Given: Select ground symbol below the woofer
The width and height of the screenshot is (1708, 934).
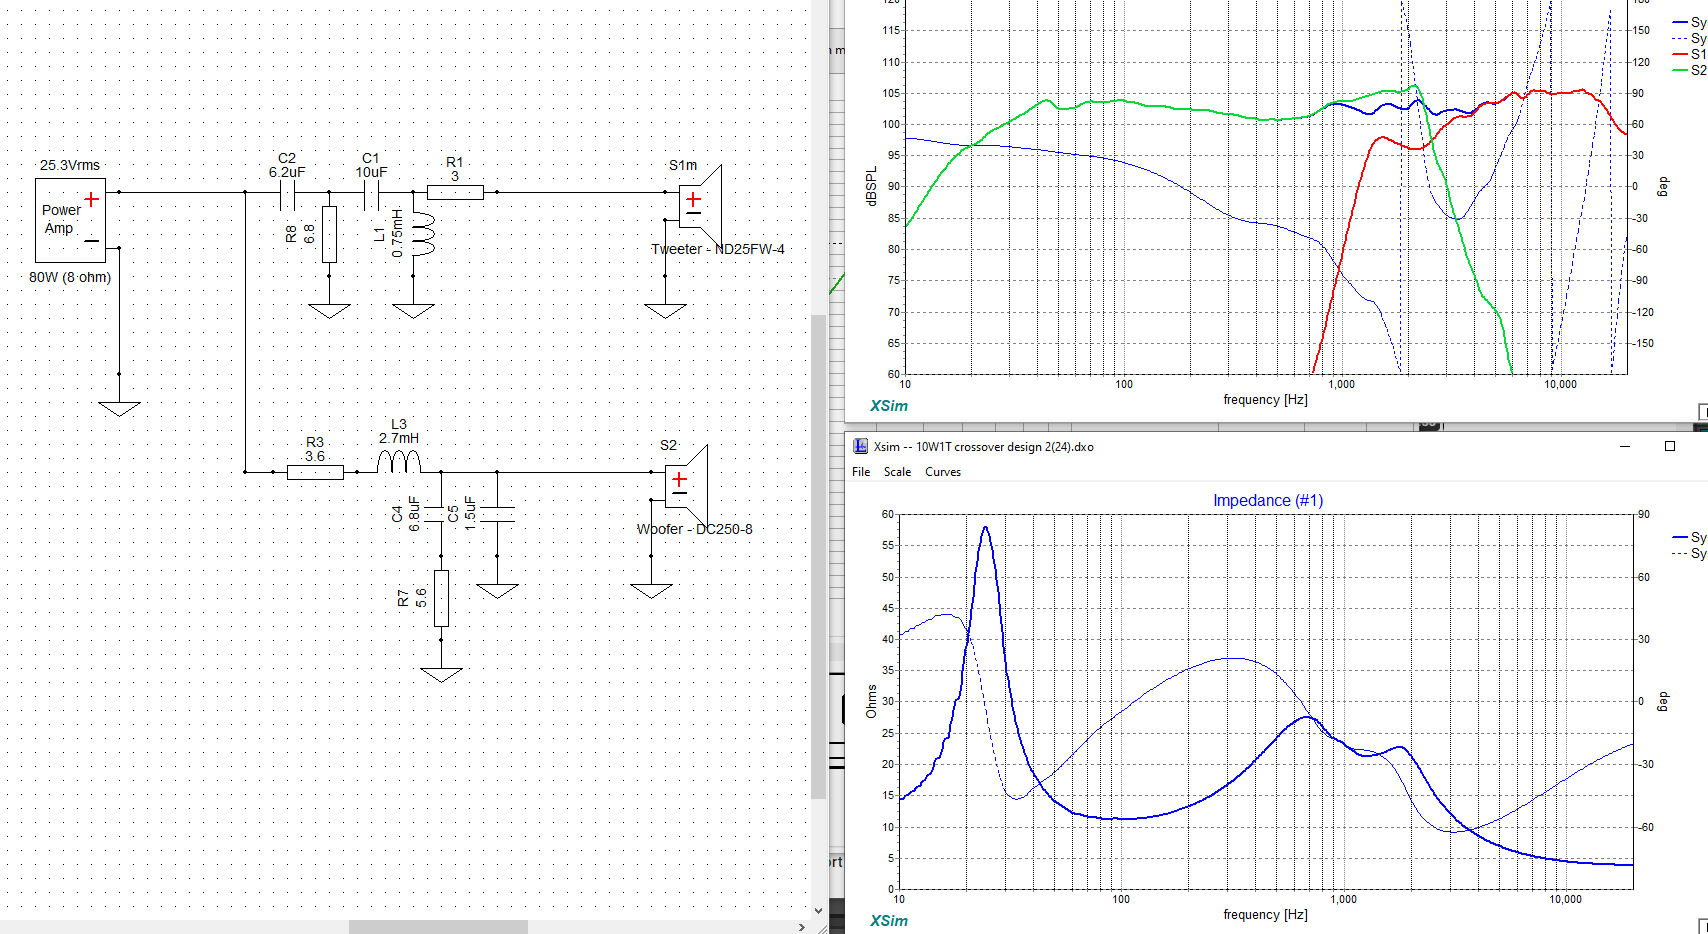Looking at the screenshot, I should (651, 591).
